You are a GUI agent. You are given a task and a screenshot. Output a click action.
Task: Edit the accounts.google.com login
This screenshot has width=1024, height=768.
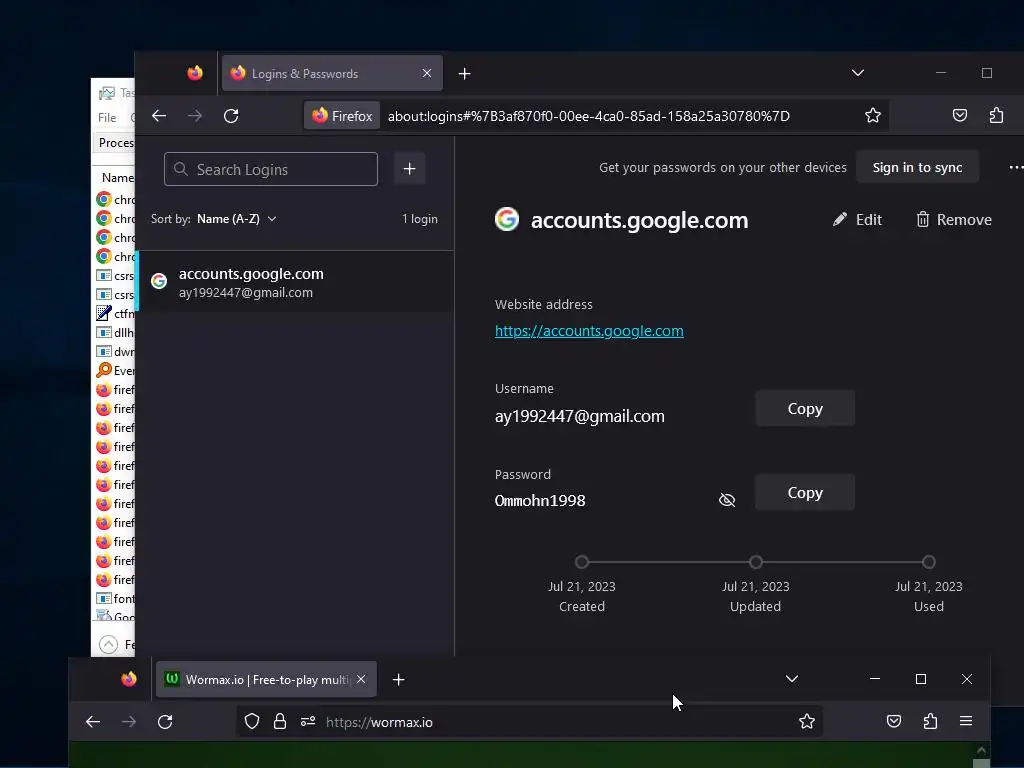pos(857,219)
